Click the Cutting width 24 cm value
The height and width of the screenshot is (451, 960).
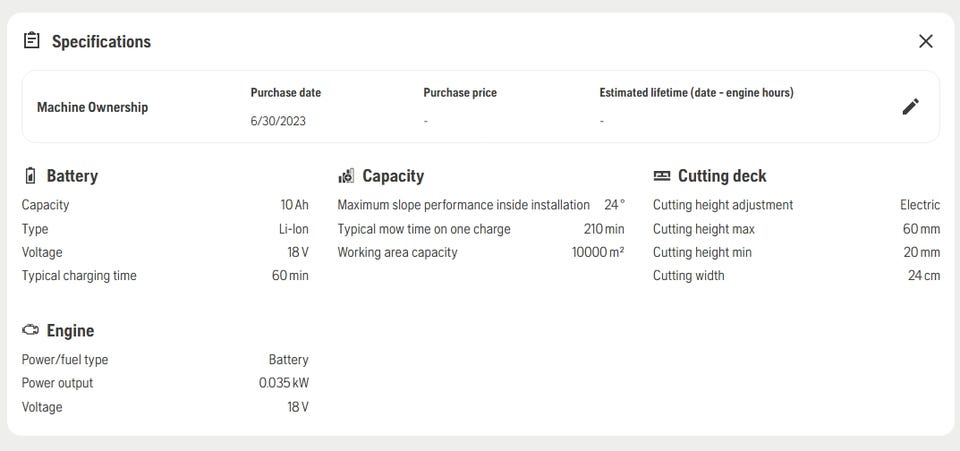(x=924, y=275)
